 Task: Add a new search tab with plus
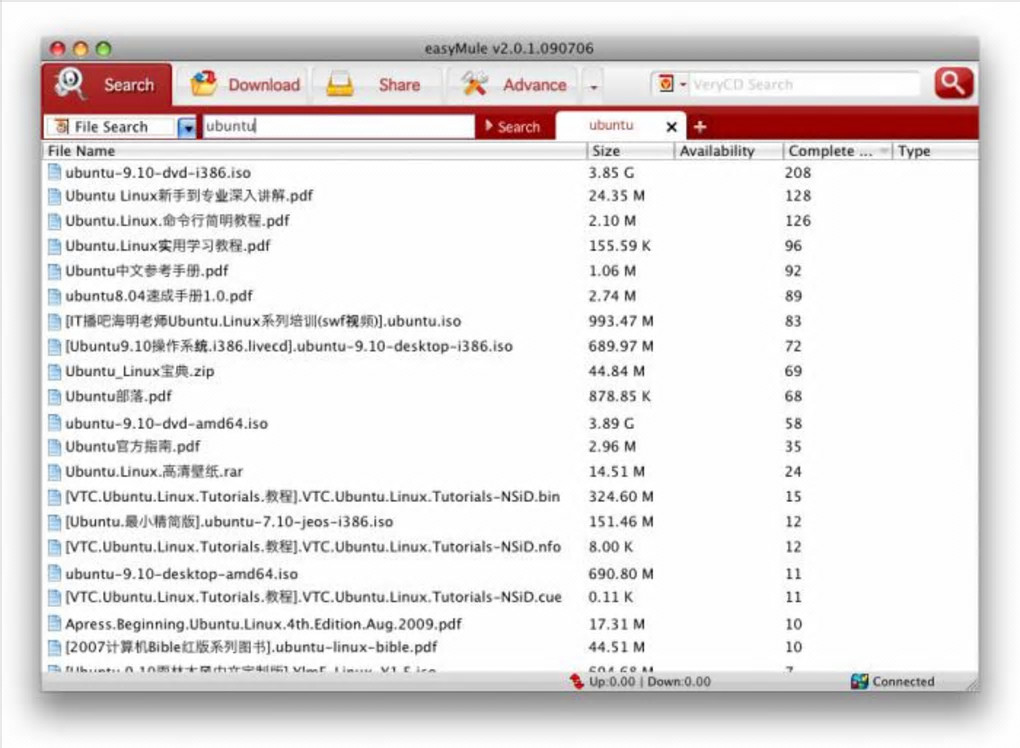(700, 127)
